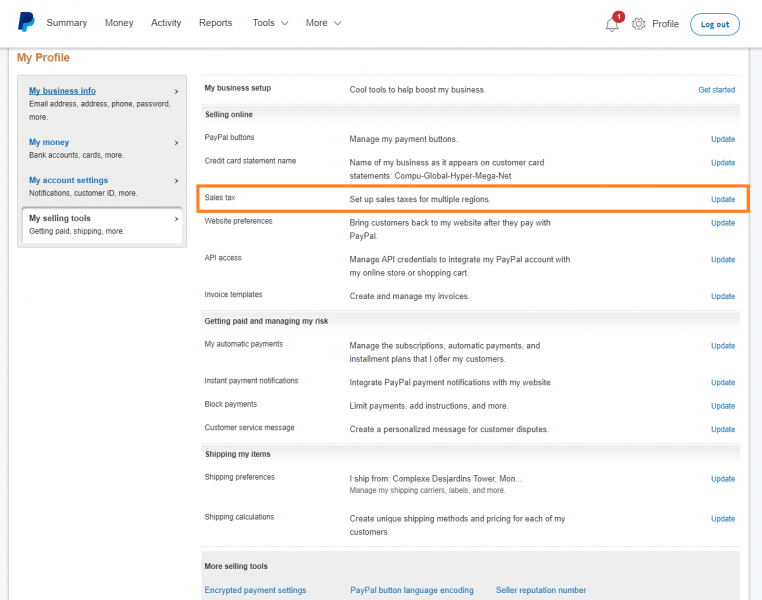Open PayPal button language encoding link
This screenshot has height=600, width=762.
(x=412, y=590)
